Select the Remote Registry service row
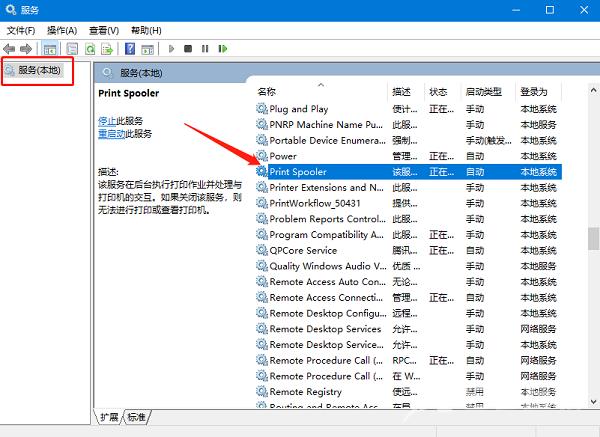The width and height of the screenshot is (600, 437). (408, 391)
